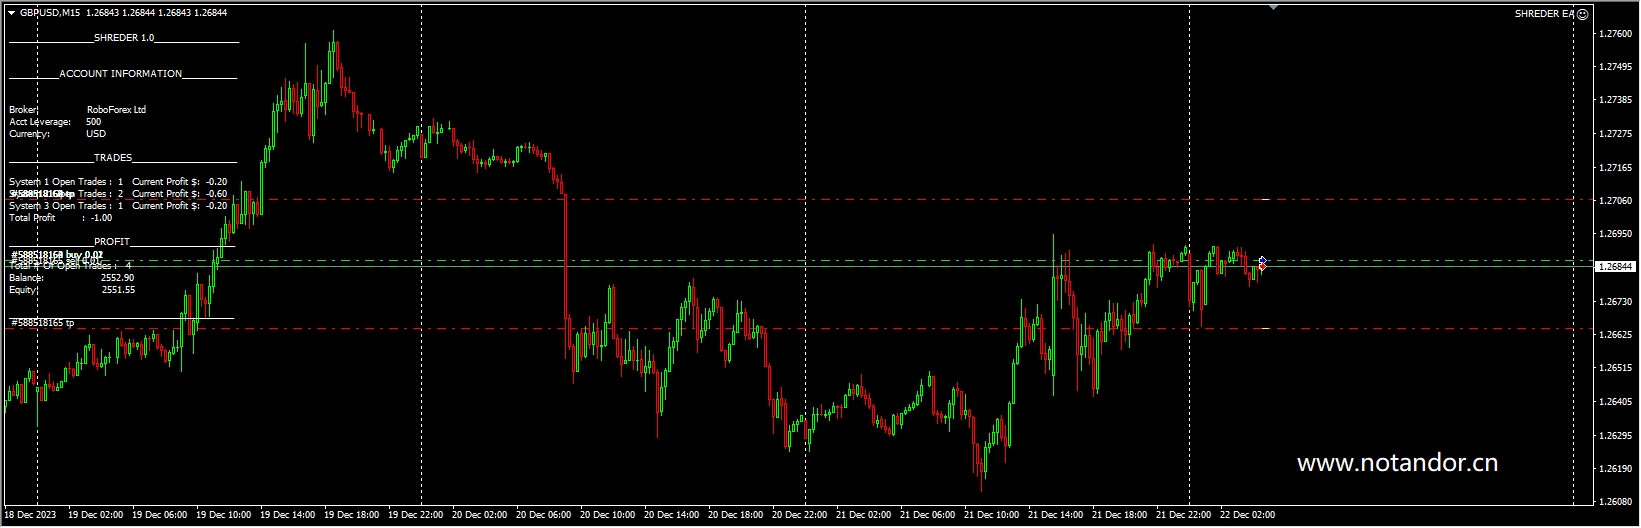Image resolution: width=1641 pixels, height=528 pixels.
Task: Click price axis label 1.26950
Action: coord(1616,234)
